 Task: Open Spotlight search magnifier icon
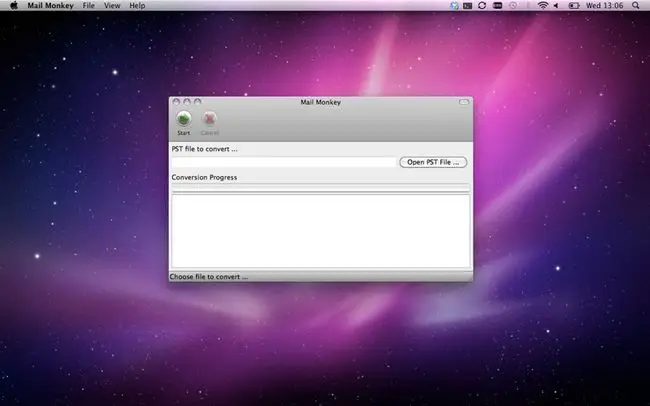pyautogui.click(x=635, y=5)
